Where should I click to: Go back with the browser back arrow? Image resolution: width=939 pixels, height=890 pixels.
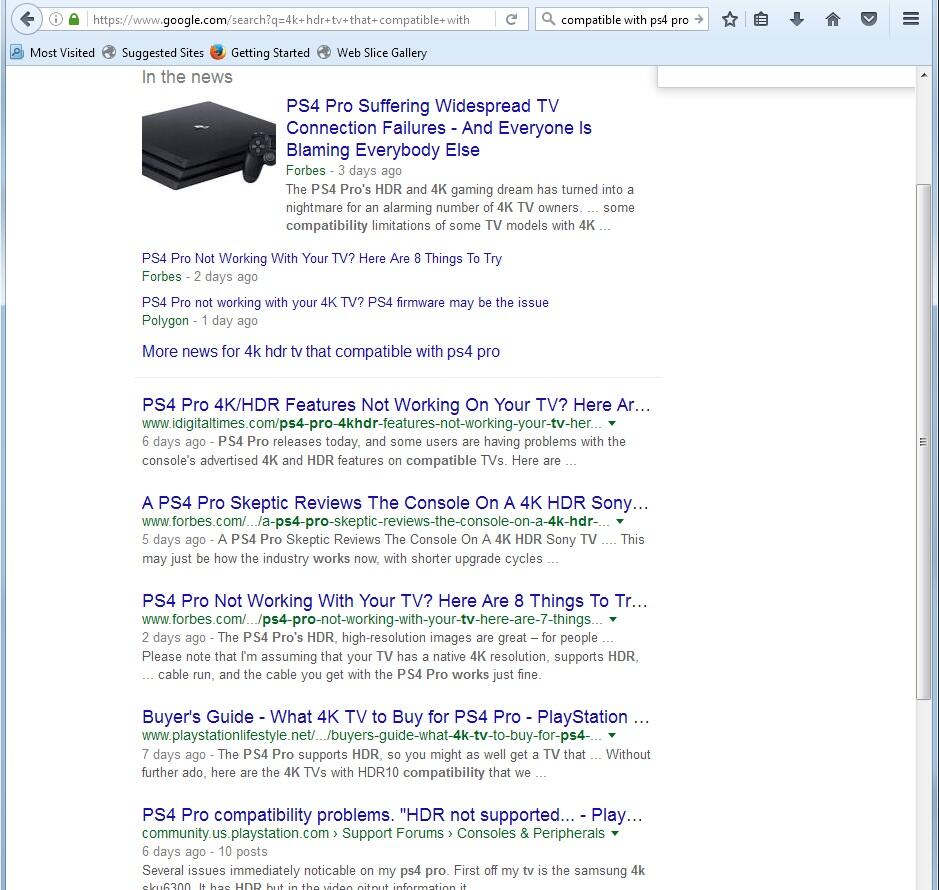[27, 19]
